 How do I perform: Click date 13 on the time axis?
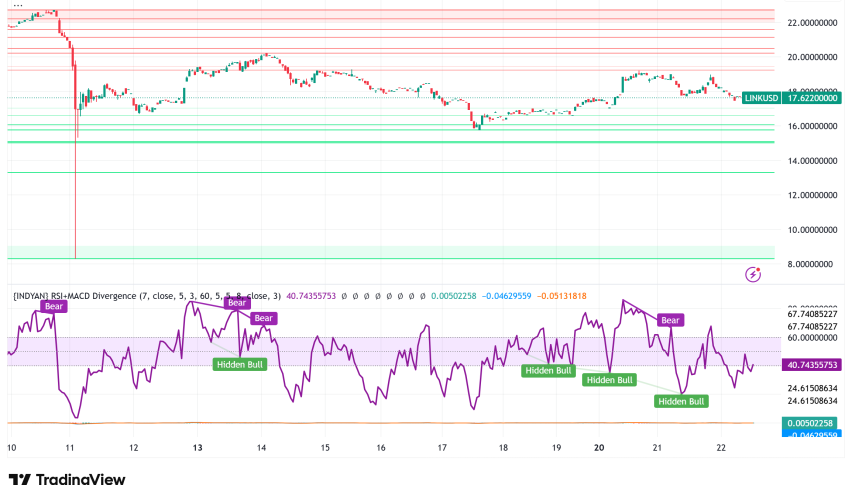(x=198, y=449)
